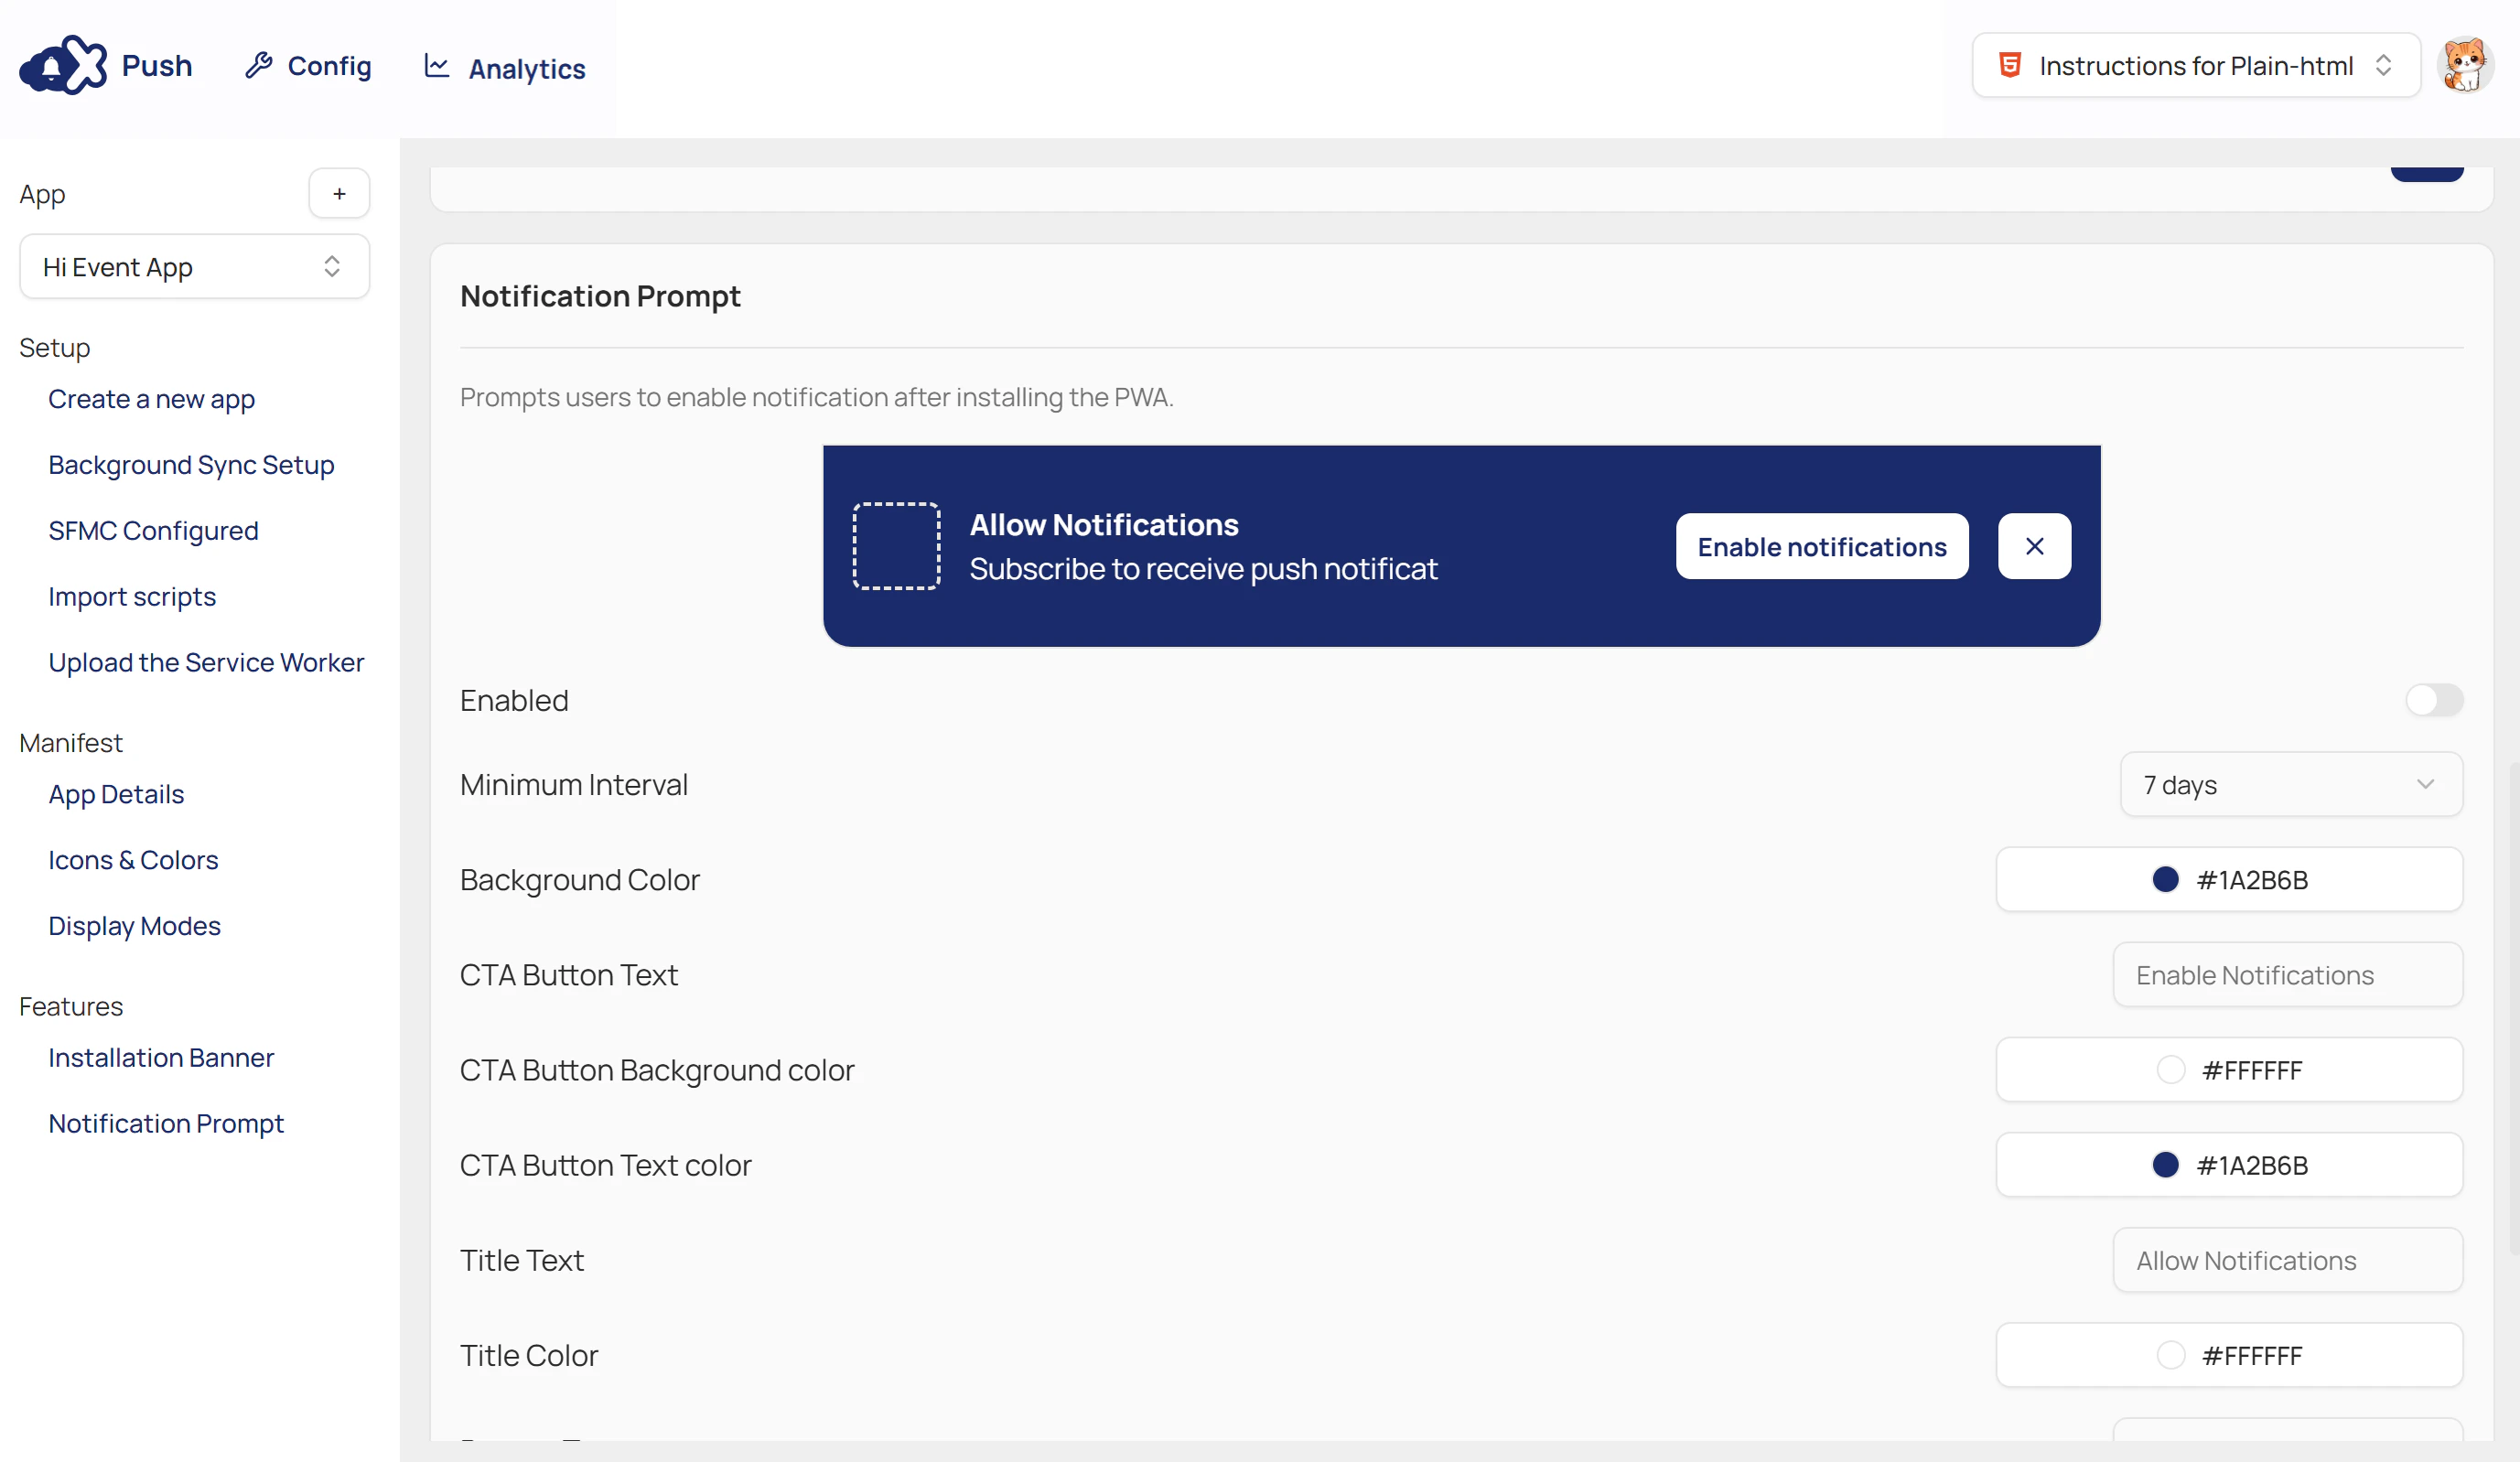The height and width of the screenshot is (1462, 2520).
Task: Dismiss the notification preview with X
Action: pyautogui.click(x=2034, y=546)
